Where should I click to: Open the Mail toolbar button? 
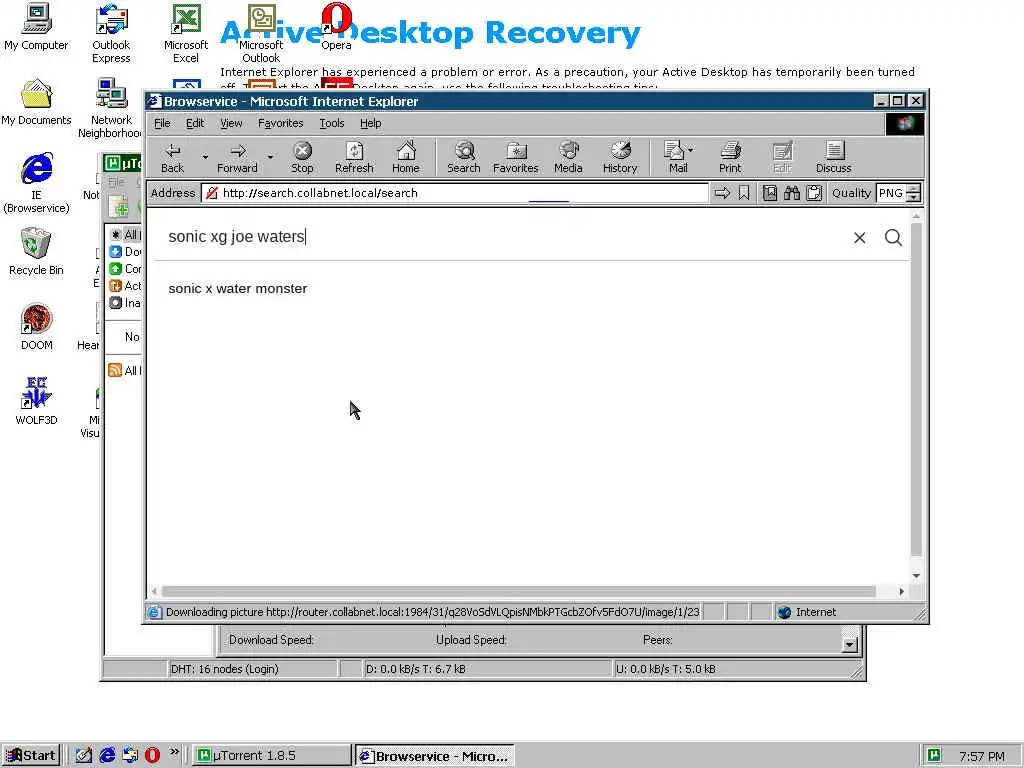click(x=677, y=158)
